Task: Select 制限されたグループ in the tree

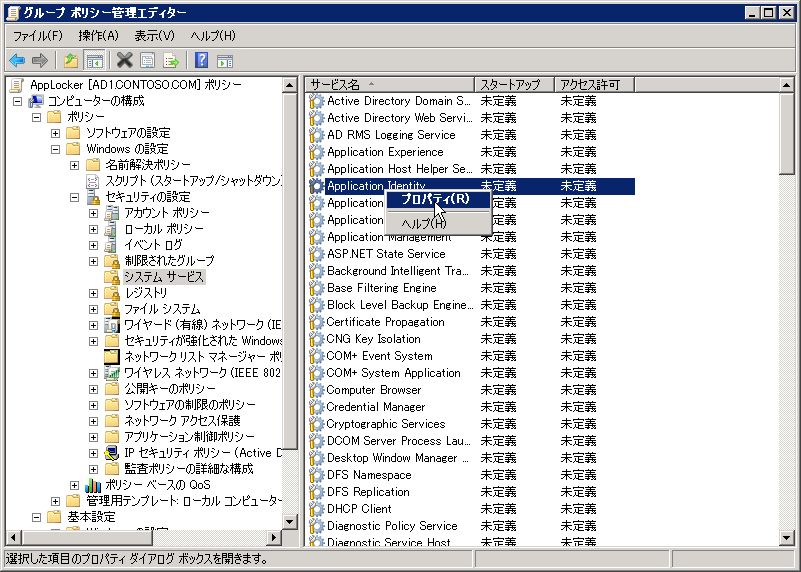Action: (170, 261)
